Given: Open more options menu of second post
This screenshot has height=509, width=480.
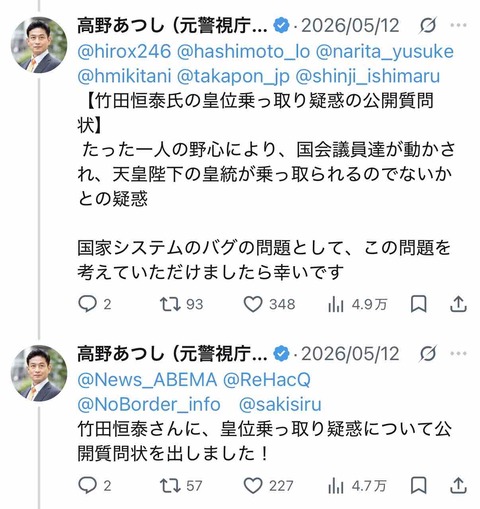Looking at the screenshot, I should tap(459, 353).
